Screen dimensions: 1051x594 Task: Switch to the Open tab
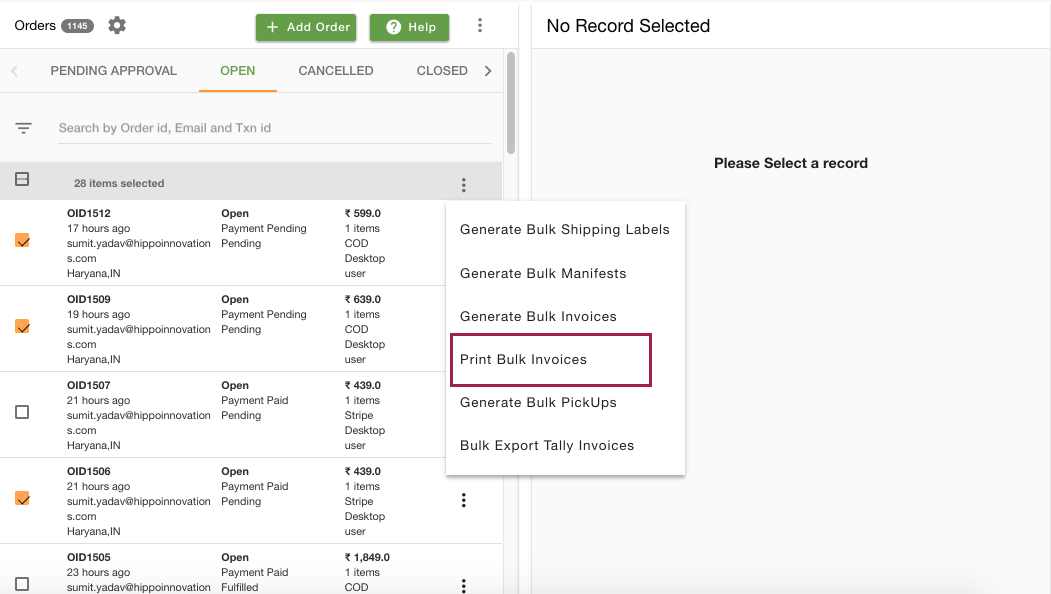tap(238, 70)
